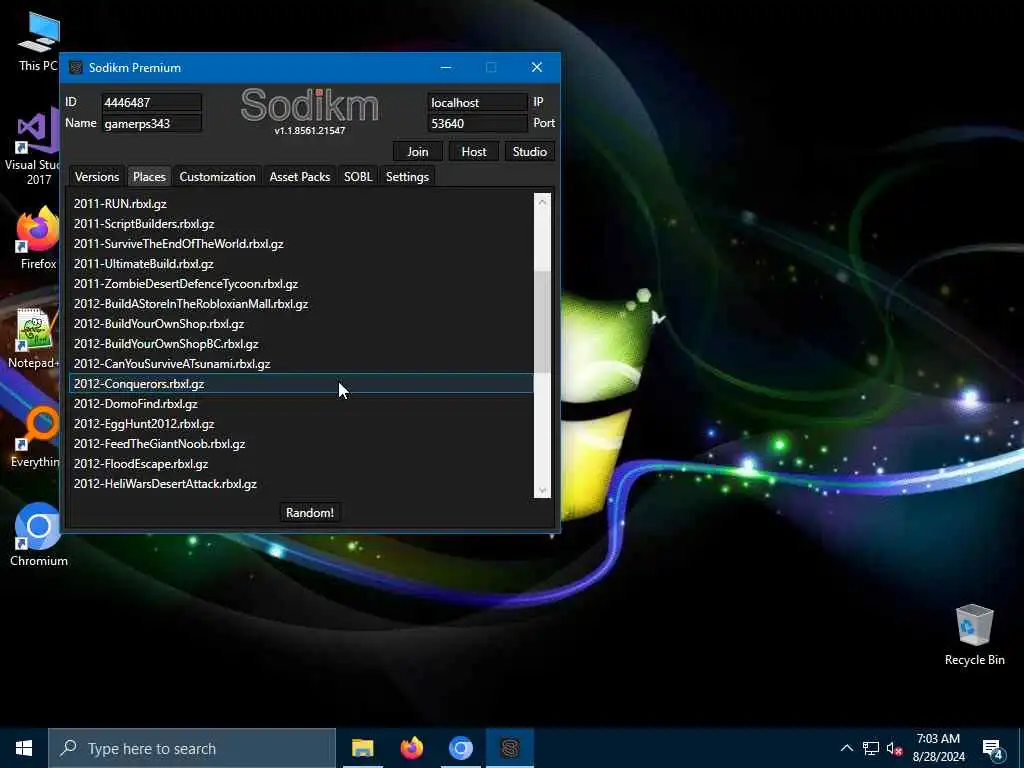Open File Explorer from the taskbar
Viewport: 1024px width, 768px height.
click(362, 748)
